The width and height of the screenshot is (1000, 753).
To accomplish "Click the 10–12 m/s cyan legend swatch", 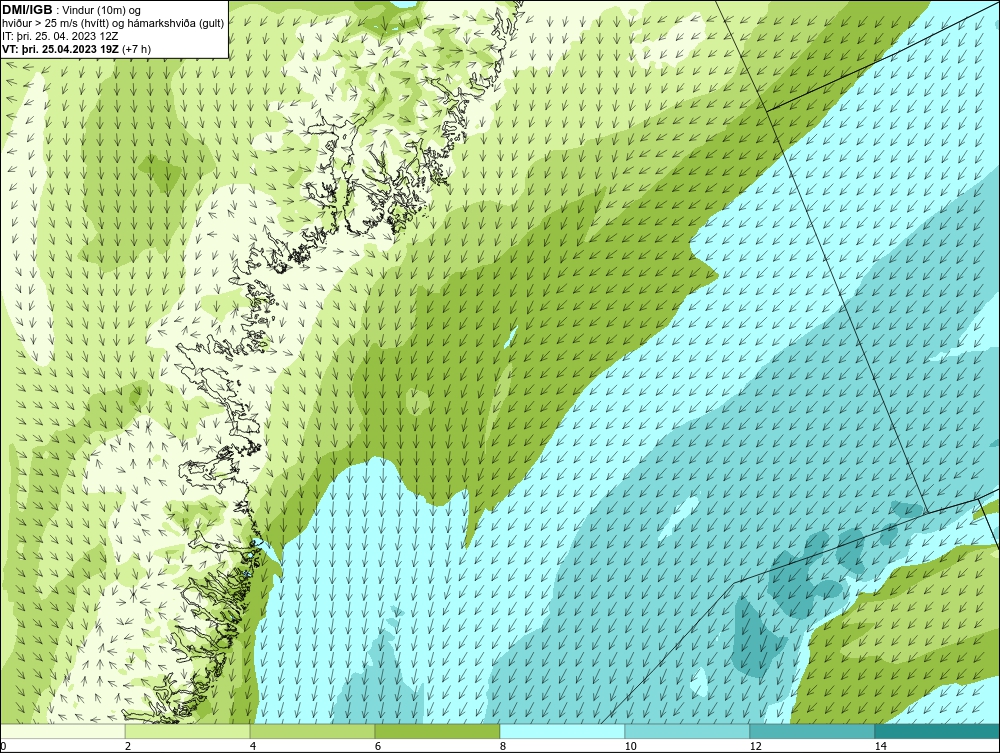I will (688, 731).
